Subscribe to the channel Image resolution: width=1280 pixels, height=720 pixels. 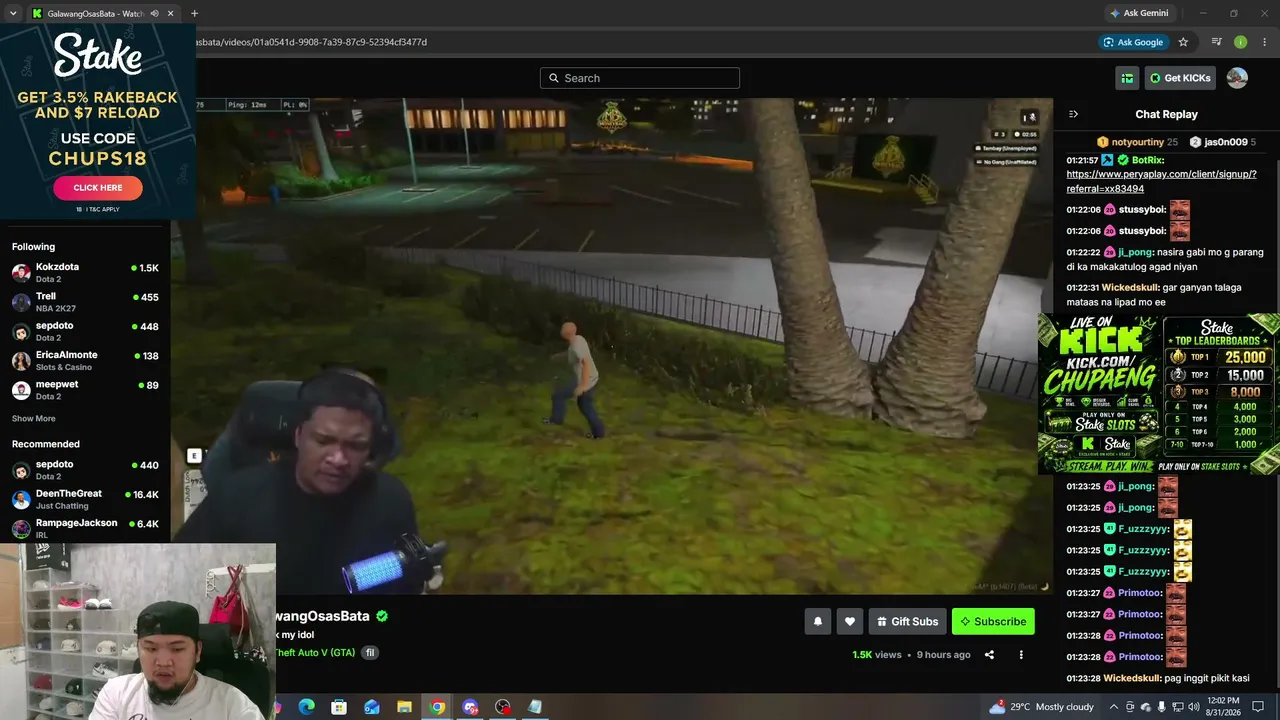(993, 621)
